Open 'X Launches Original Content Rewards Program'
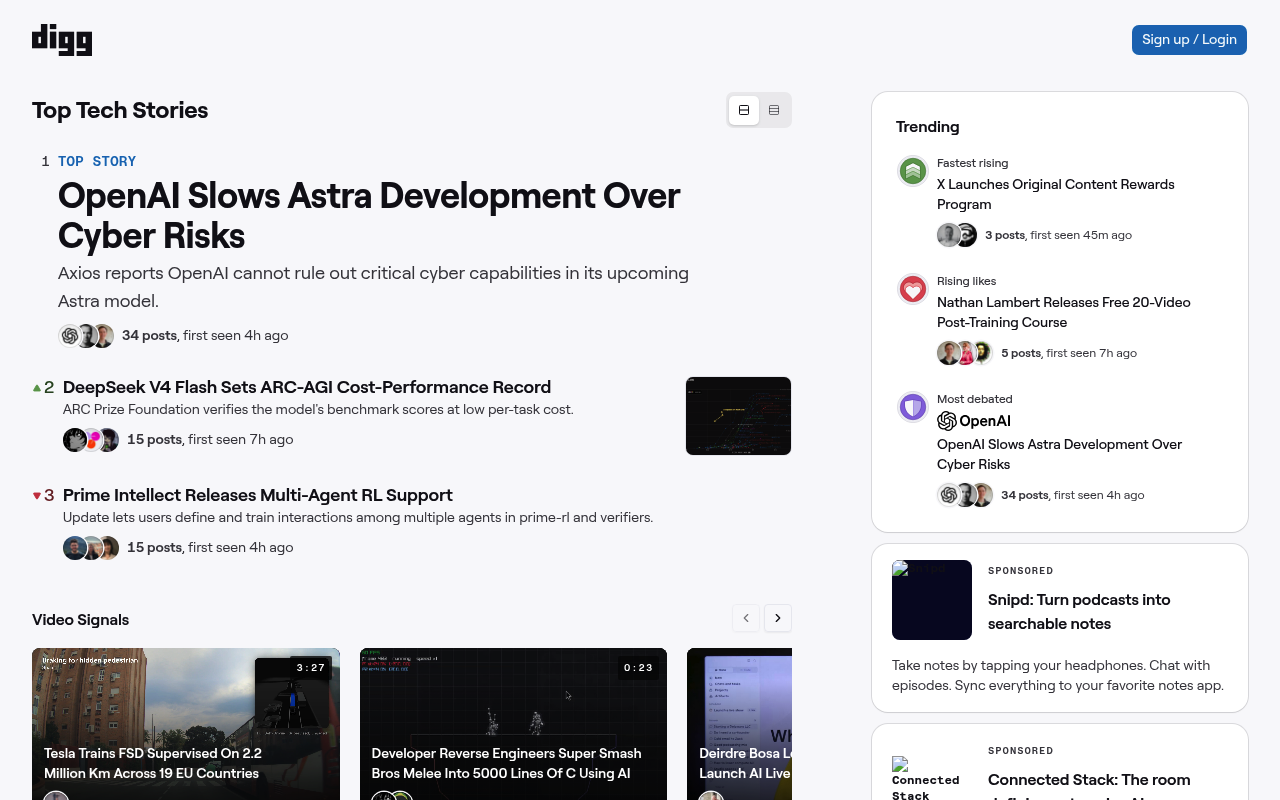Viewport: 1280px width, 800px height. [1056, 194]
